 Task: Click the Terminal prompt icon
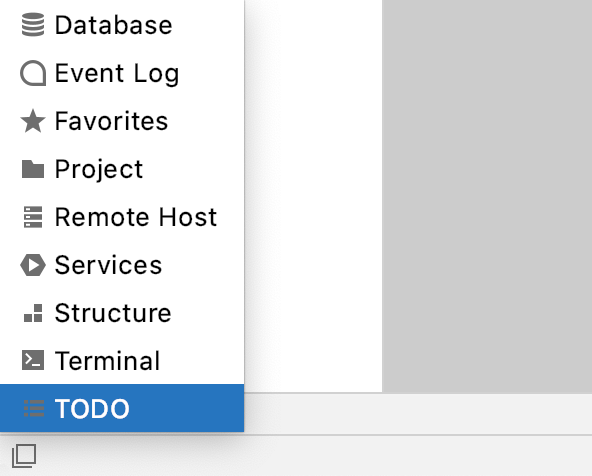33,360
